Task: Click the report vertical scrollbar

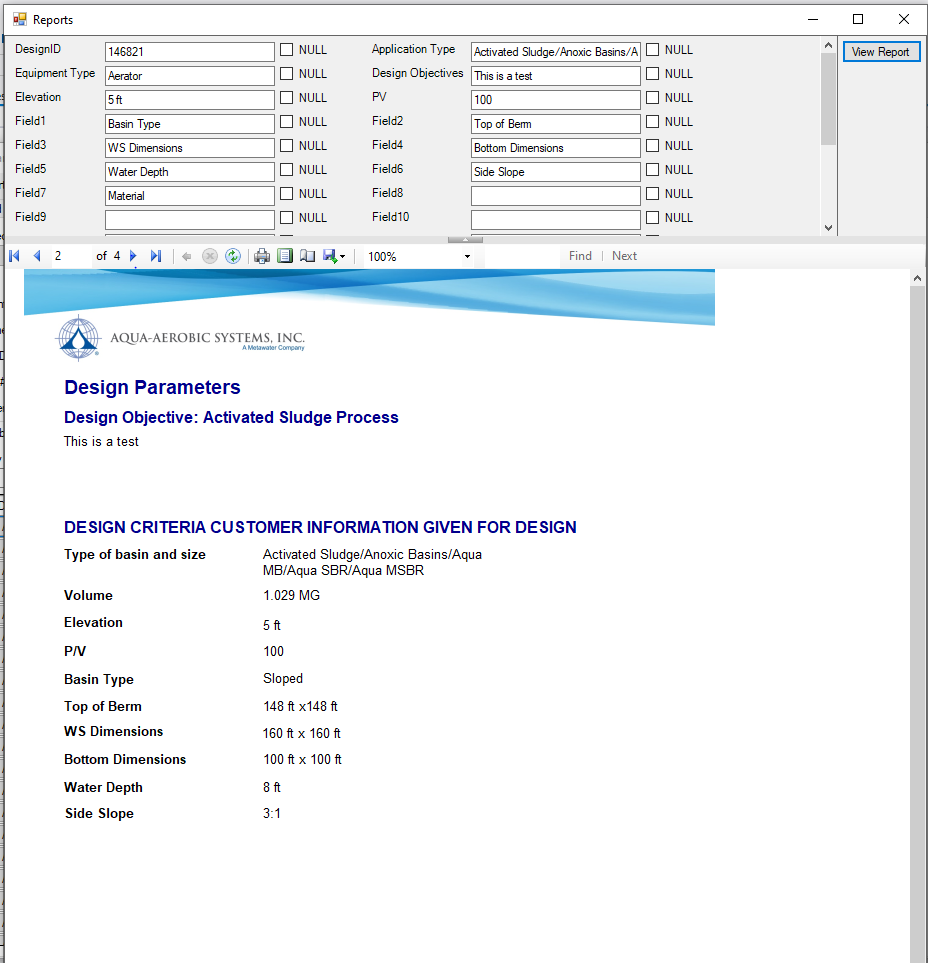Action: (917, 600)
